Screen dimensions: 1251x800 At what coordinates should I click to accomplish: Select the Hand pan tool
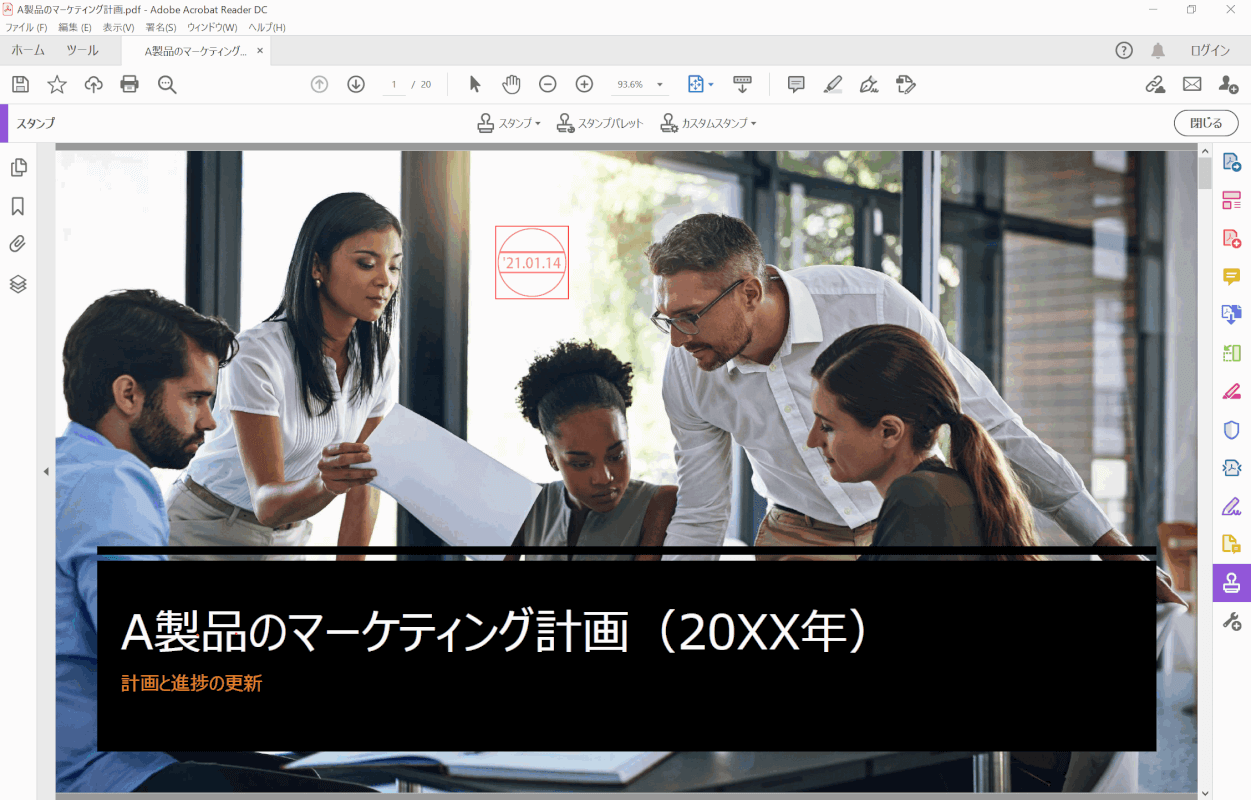pos(511,85)
